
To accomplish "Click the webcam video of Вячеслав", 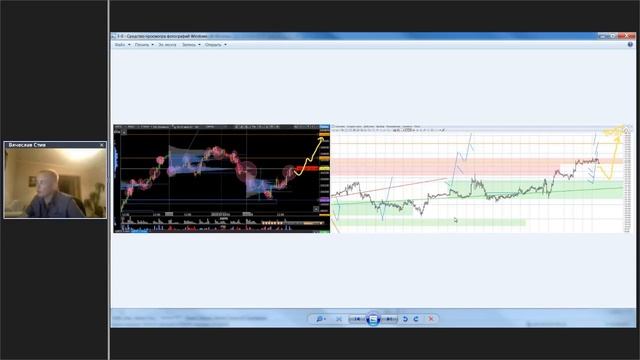I will (x=55, y=183).
